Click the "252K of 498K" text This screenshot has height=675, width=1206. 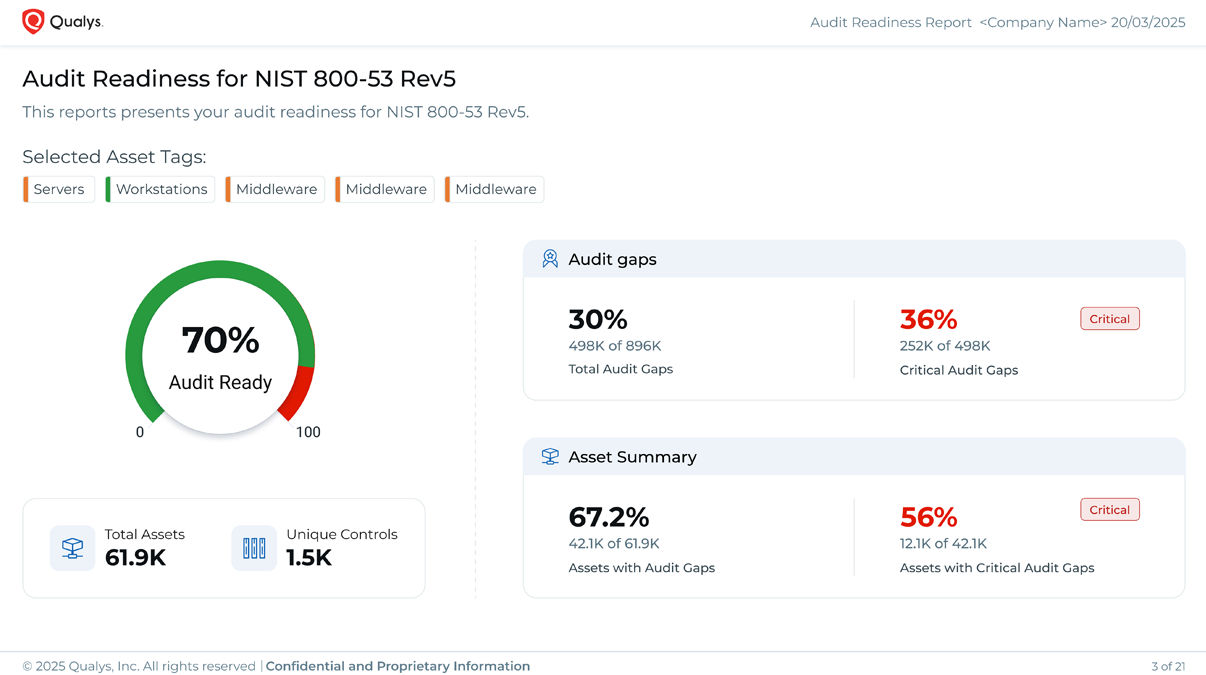coord(945,346)
